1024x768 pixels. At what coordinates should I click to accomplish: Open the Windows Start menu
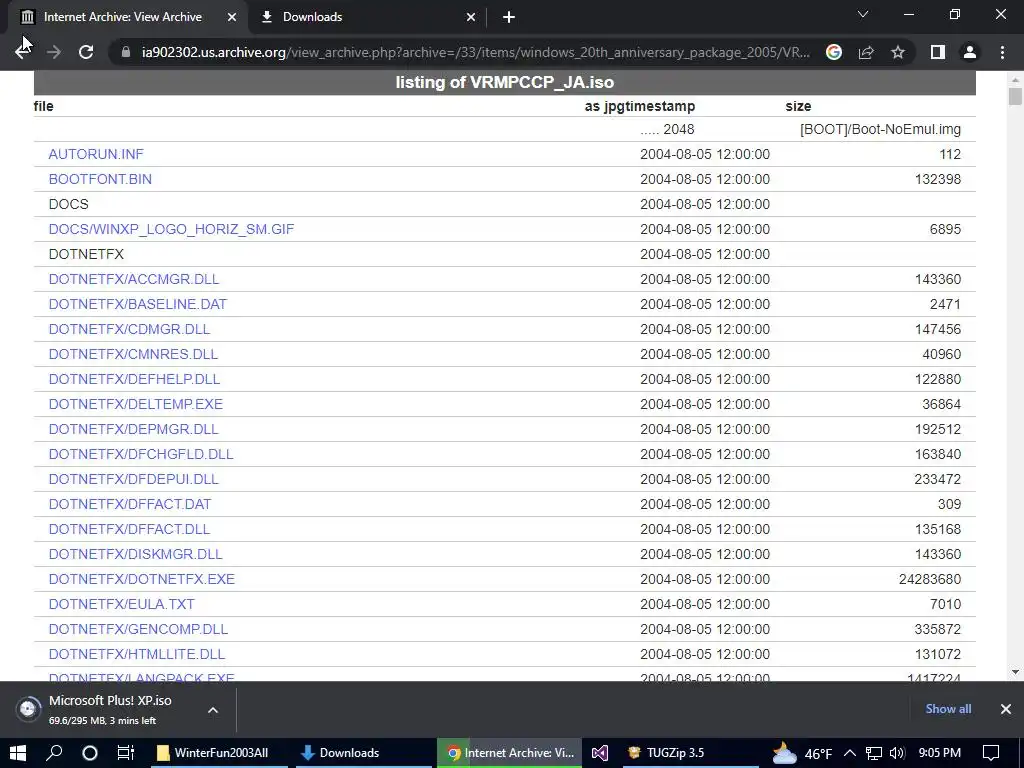[18, 753]
